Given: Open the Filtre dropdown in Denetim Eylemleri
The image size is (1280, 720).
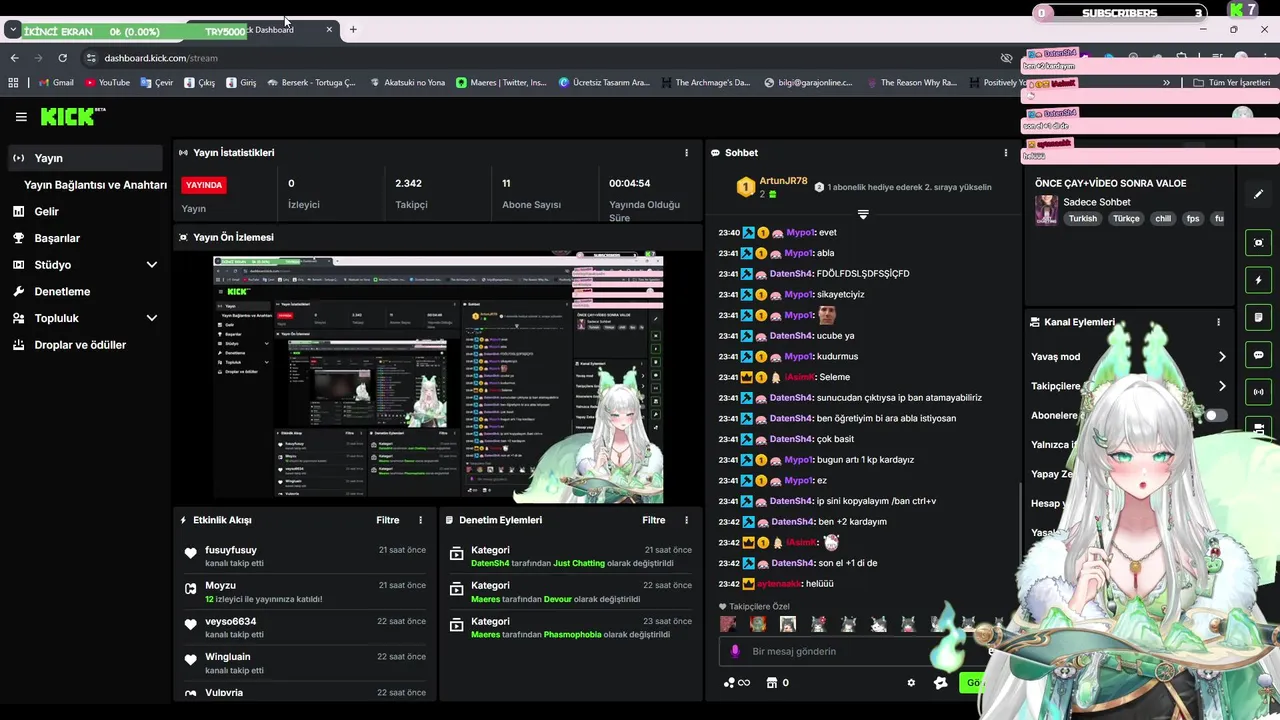Looking at the screenshot, I should coord(654,520).
